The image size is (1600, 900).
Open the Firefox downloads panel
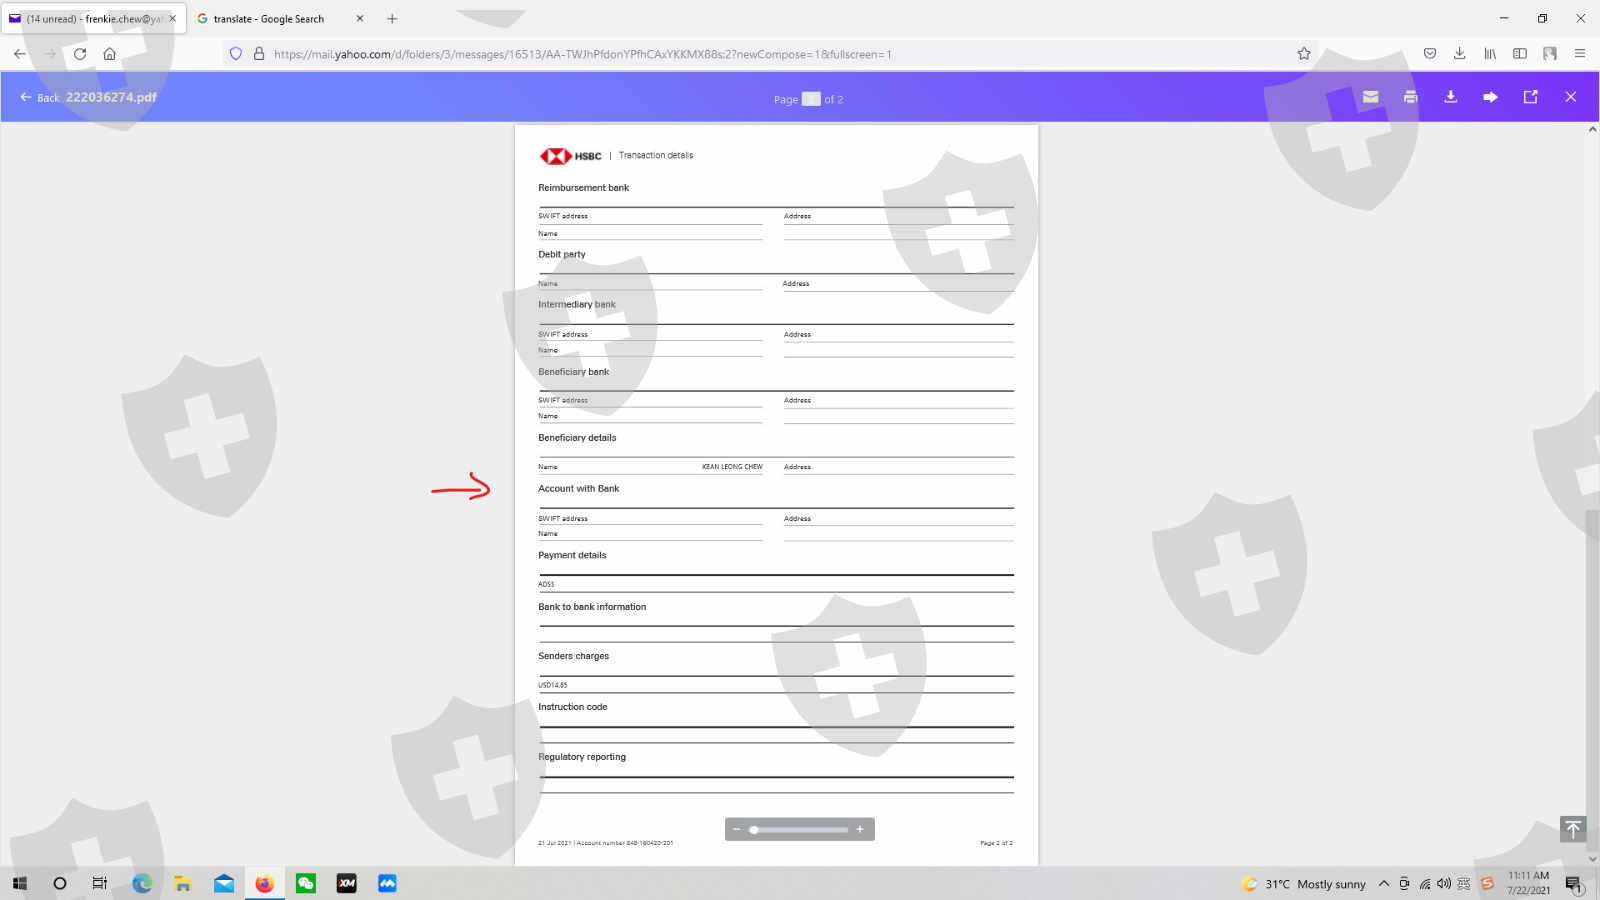(x=1460, y=54)
